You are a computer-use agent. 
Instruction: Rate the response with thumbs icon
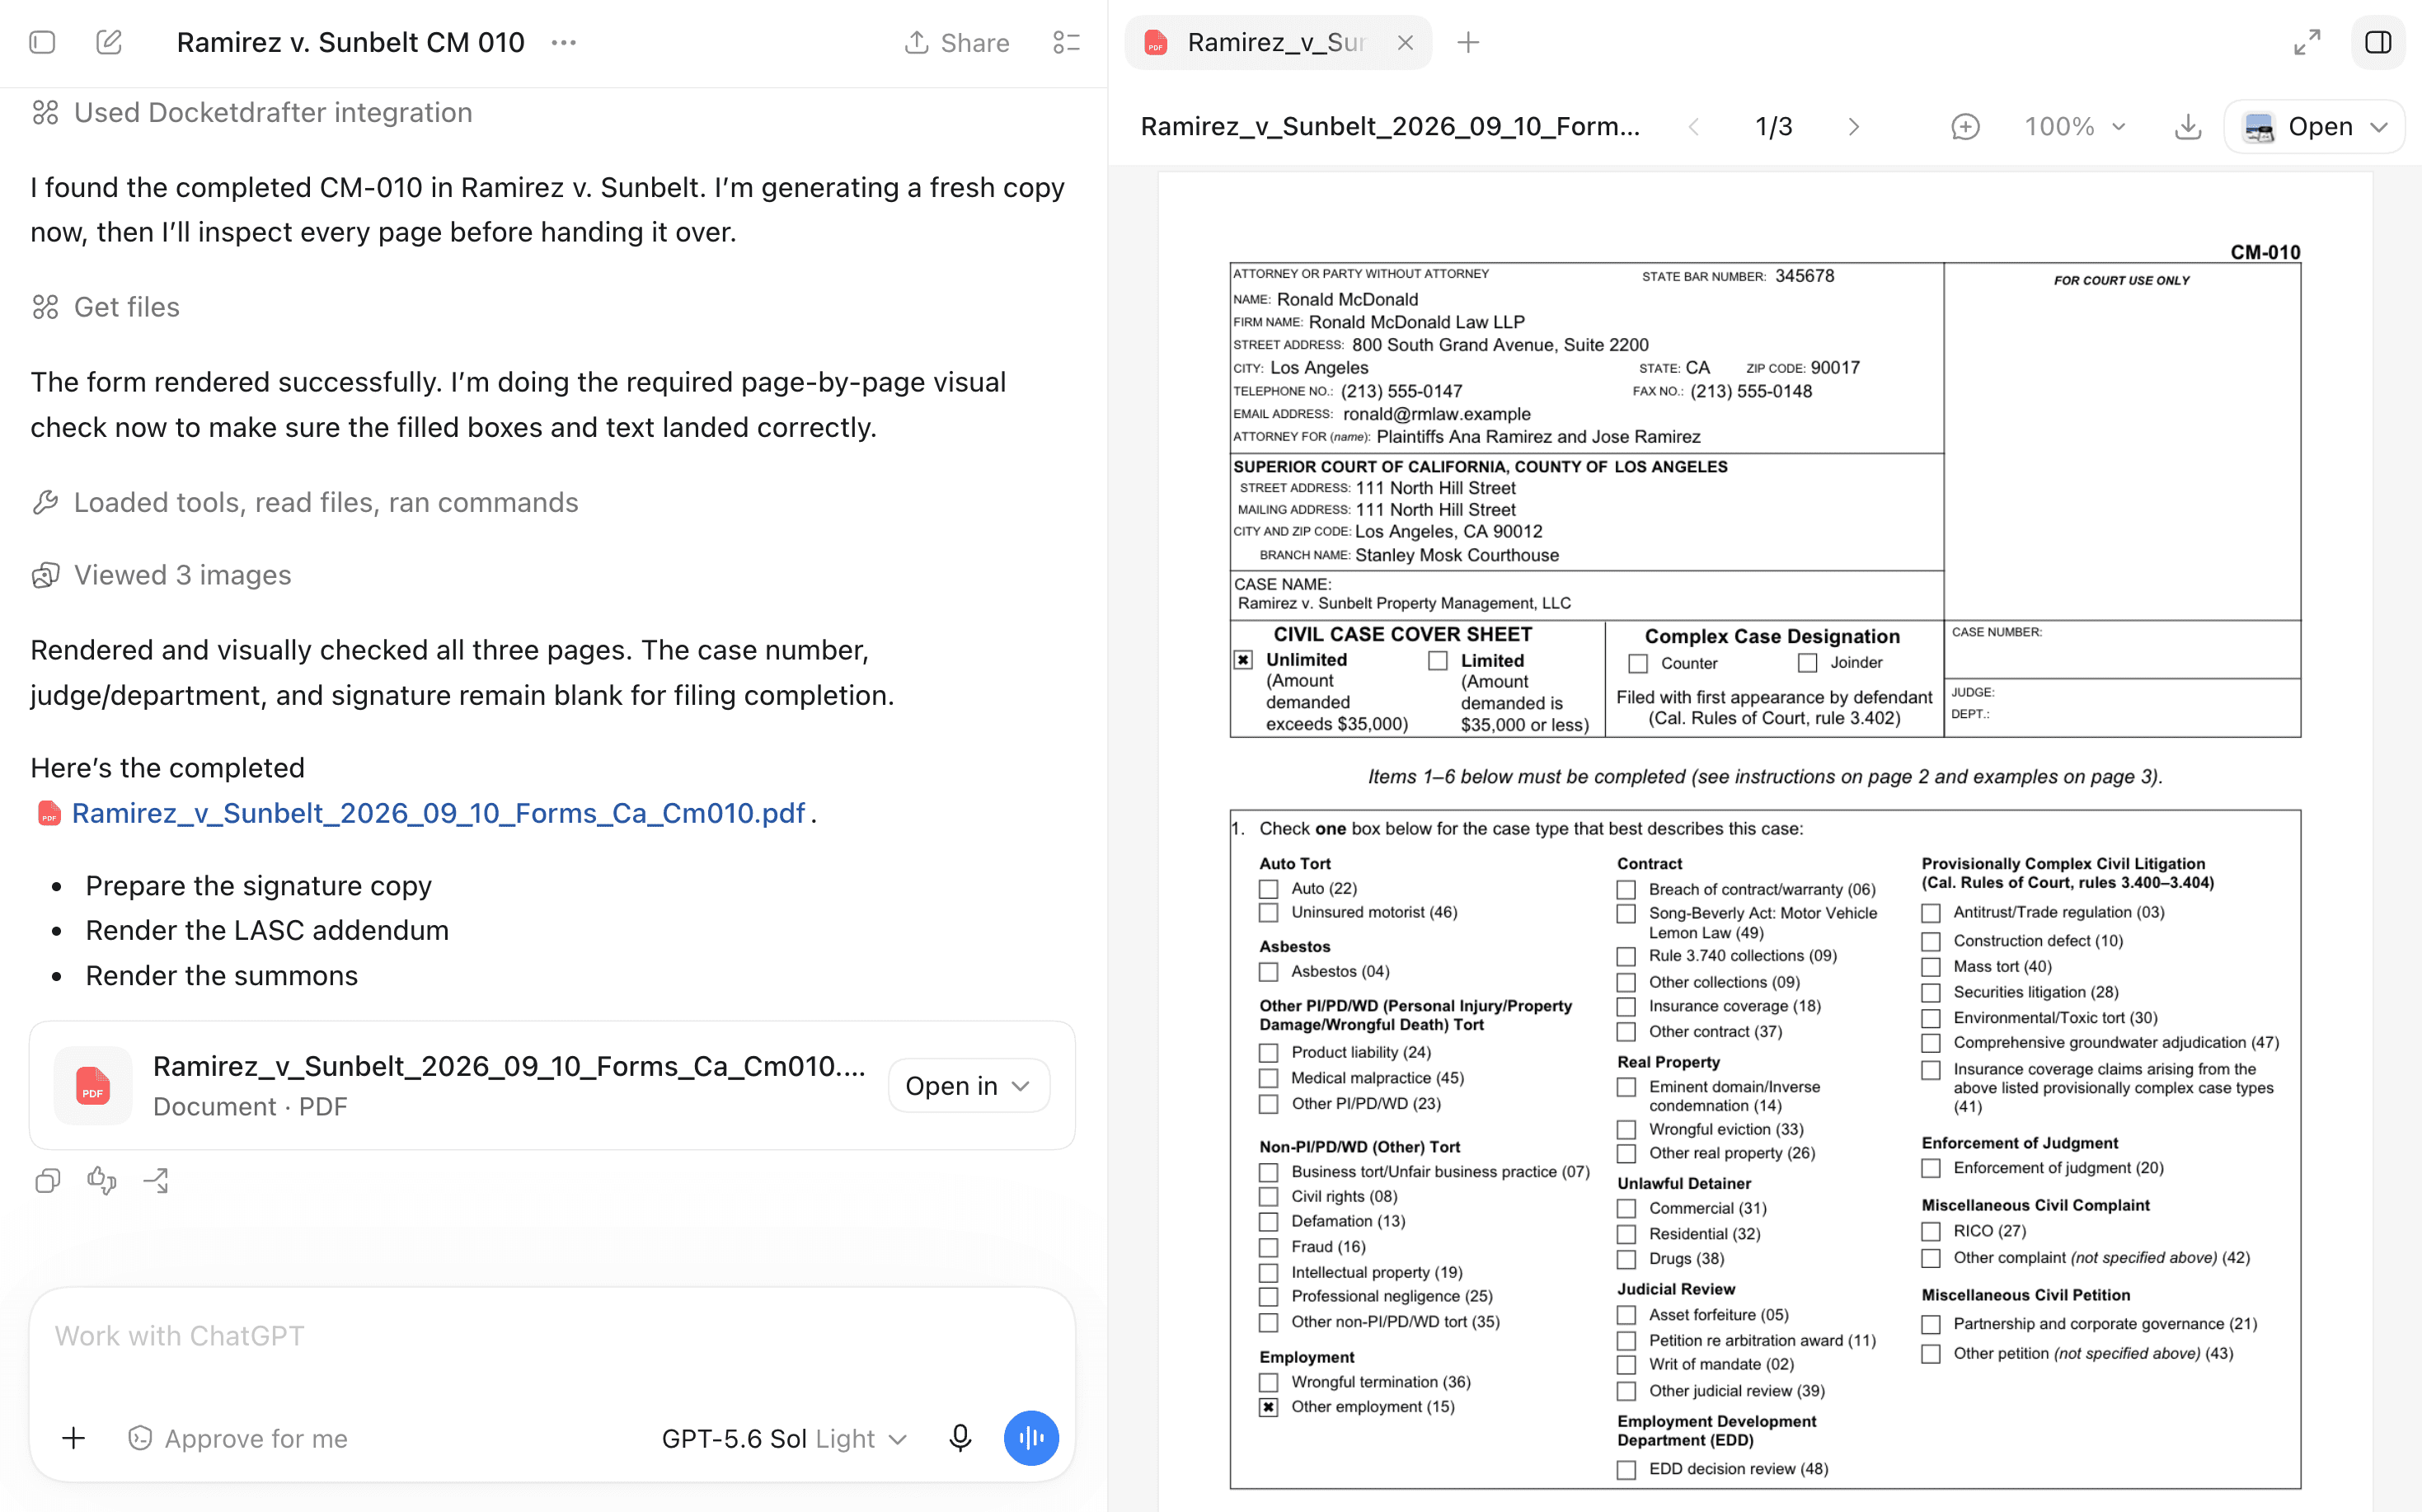pyautogui.click(x=102, y=1181)
